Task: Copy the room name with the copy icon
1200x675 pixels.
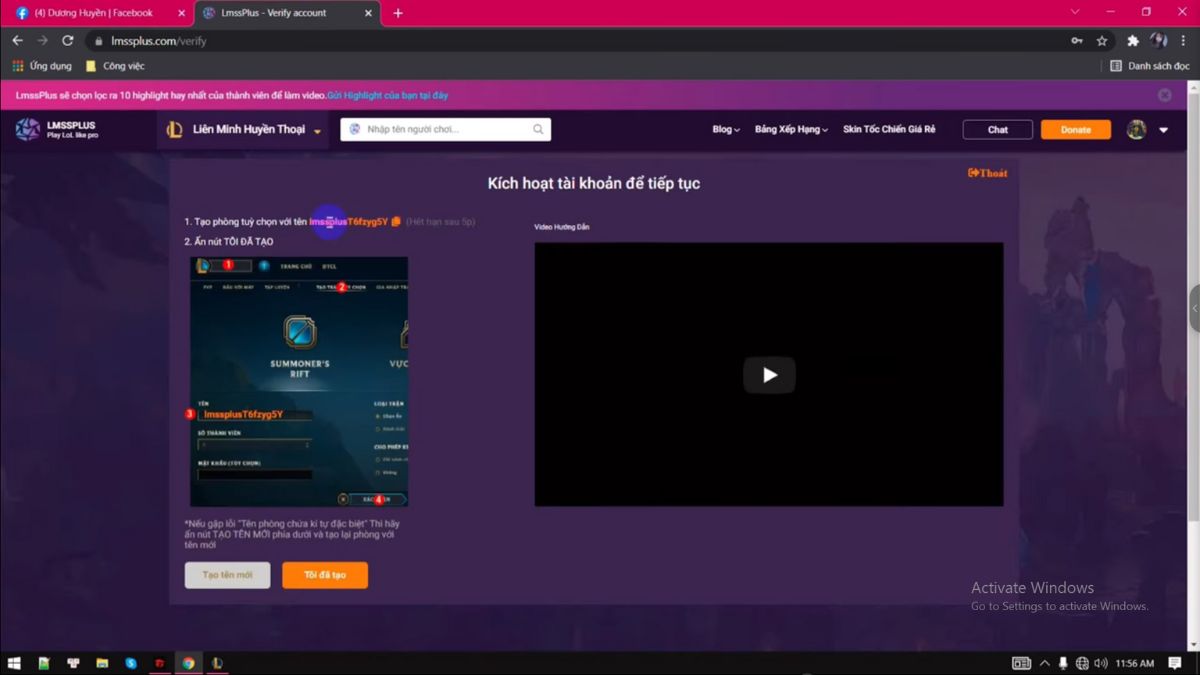Action: point(396,221)
